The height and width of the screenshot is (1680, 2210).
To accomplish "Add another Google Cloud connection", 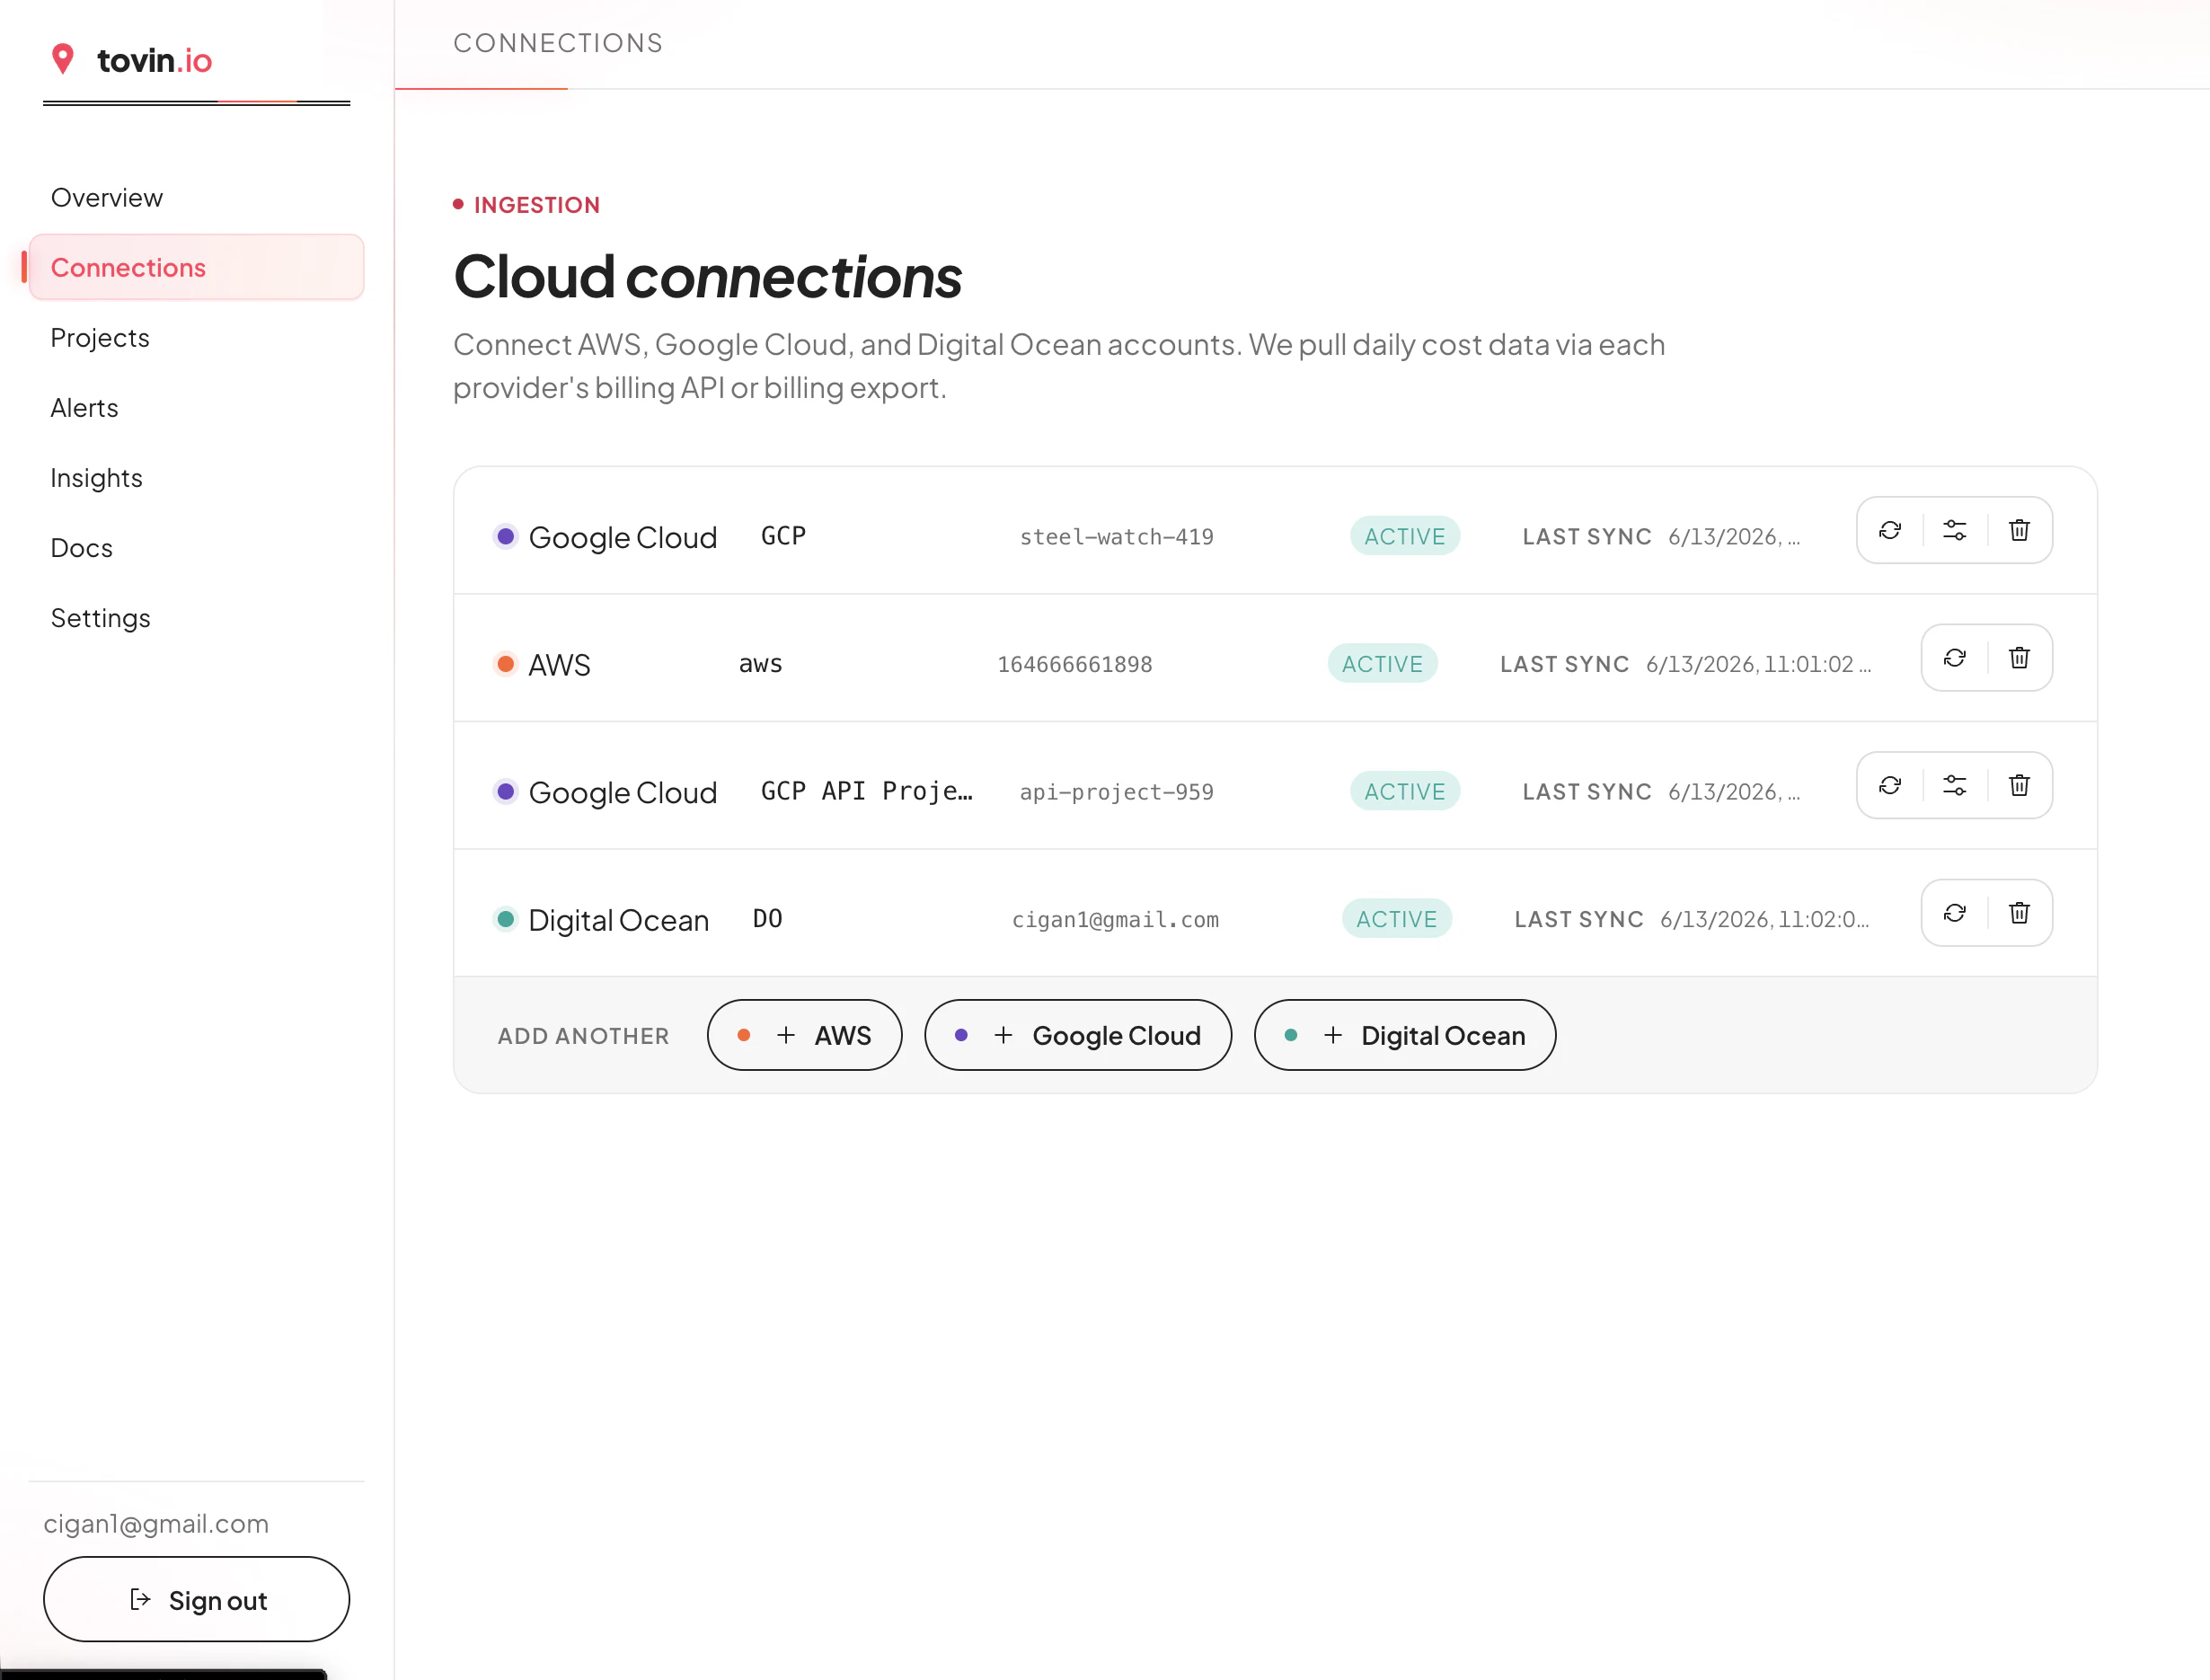I will coord(1077,1035).
